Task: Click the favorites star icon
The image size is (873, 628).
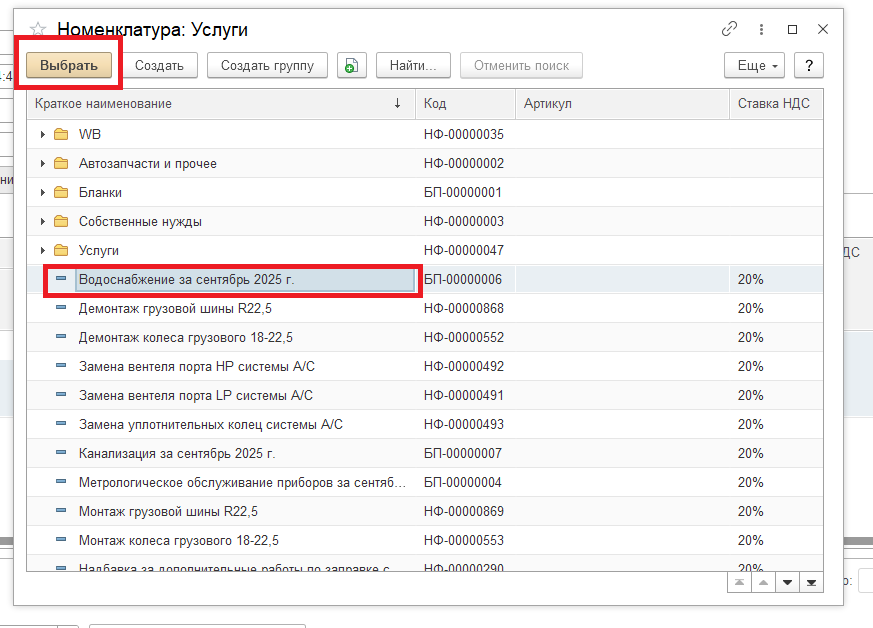Action: (38, 29)
